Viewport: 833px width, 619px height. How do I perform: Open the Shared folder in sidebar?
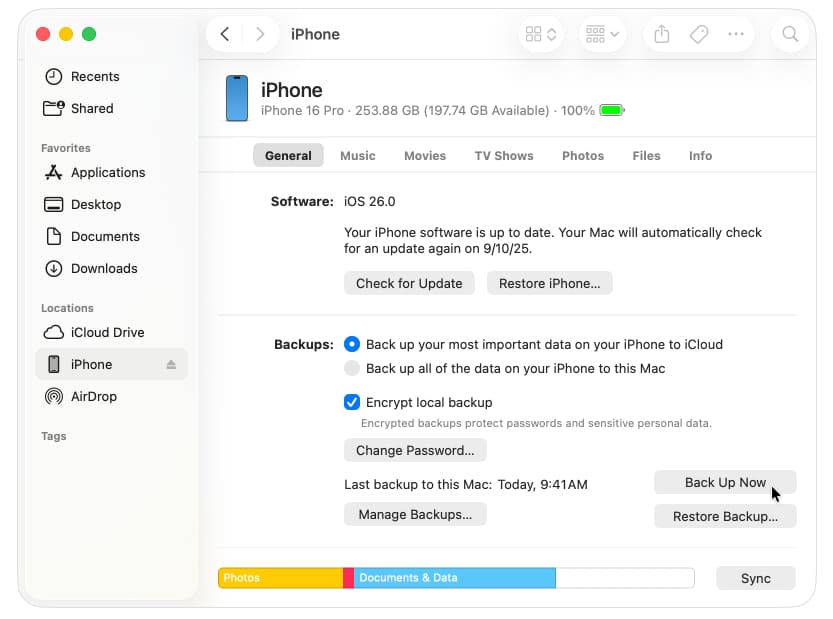(x=112, y=108)
